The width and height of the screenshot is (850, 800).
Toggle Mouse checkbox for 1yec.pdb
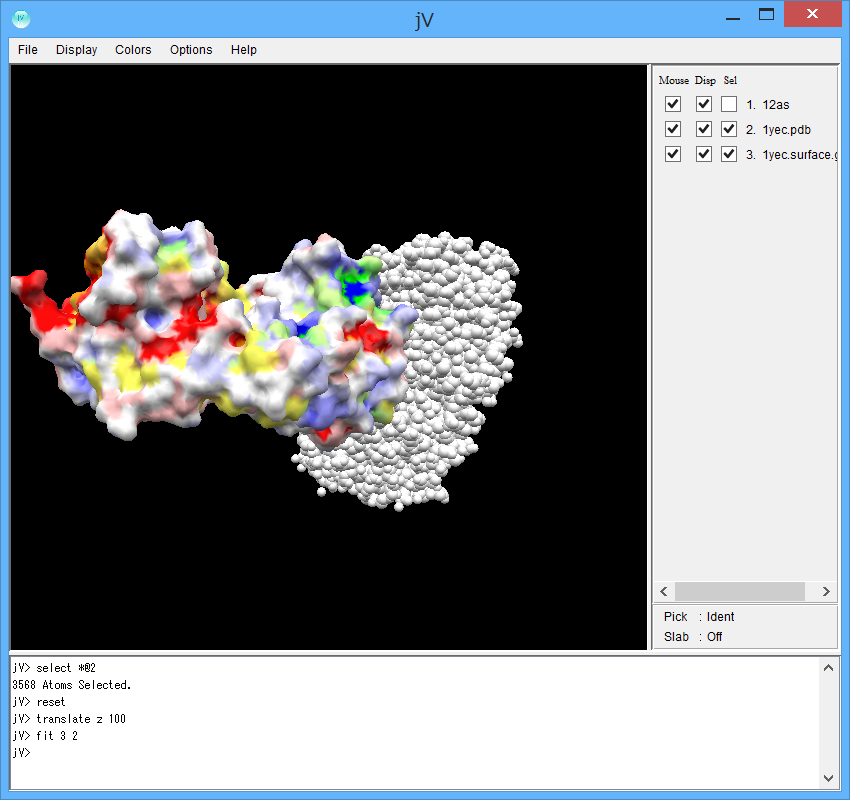(673, 129)
